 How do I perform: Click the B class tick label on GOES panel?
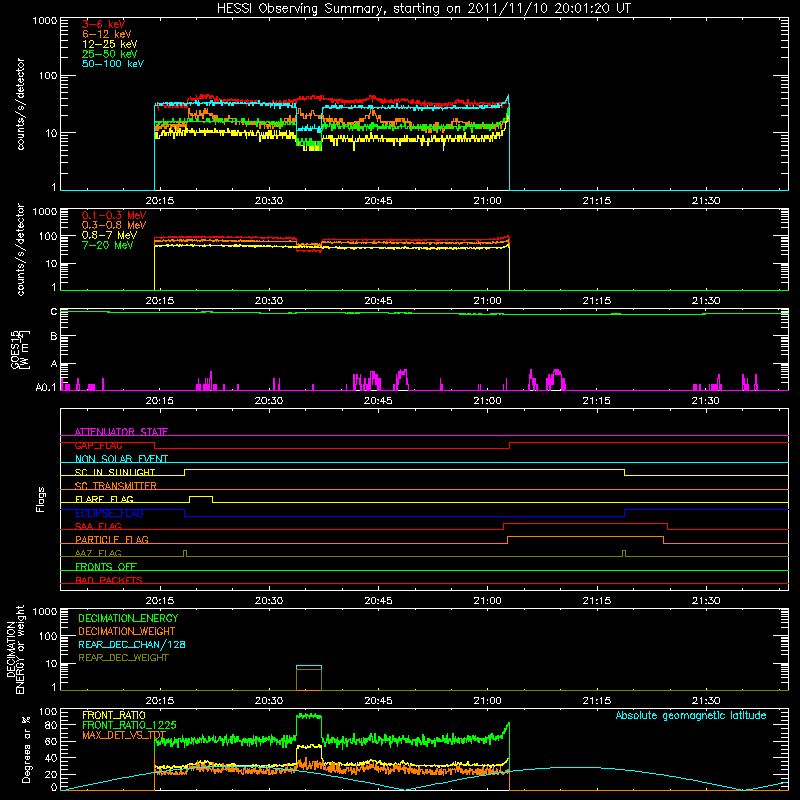tap(54, 336)
